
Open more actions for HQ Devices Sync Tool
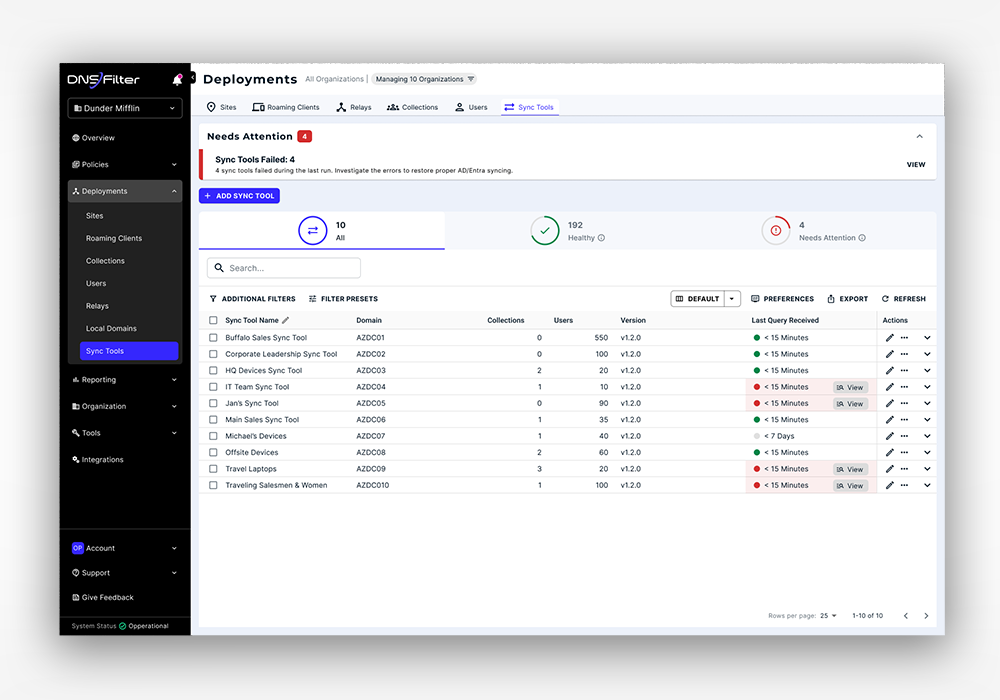[904, 370]
